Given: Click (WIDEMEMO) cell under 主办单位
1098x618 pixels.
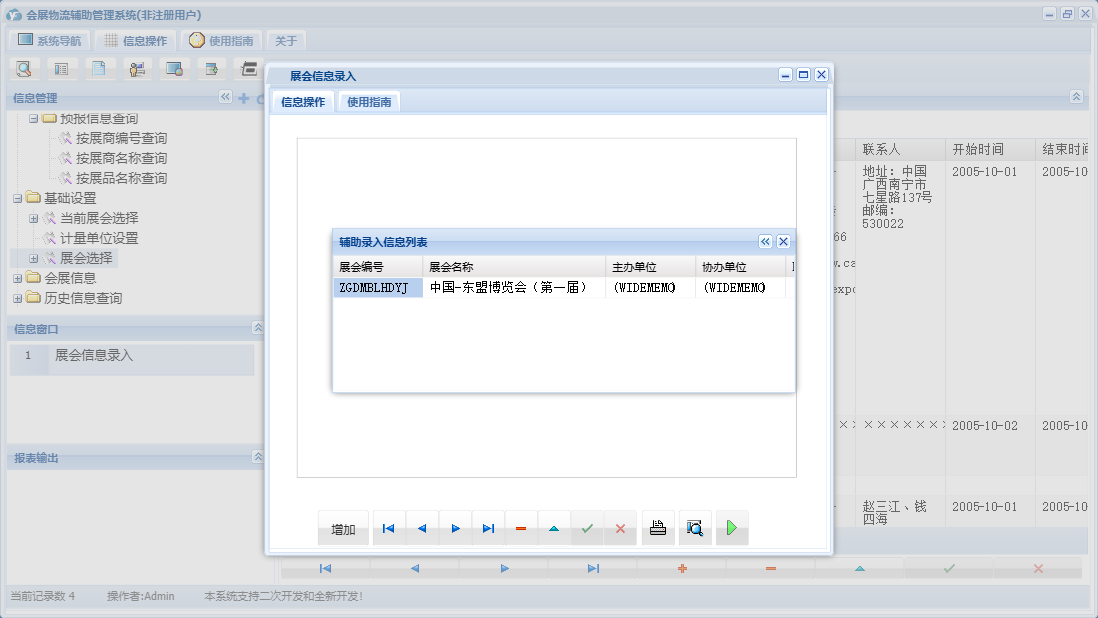Looking at the screenshot, I should click(x=650, y=288).
